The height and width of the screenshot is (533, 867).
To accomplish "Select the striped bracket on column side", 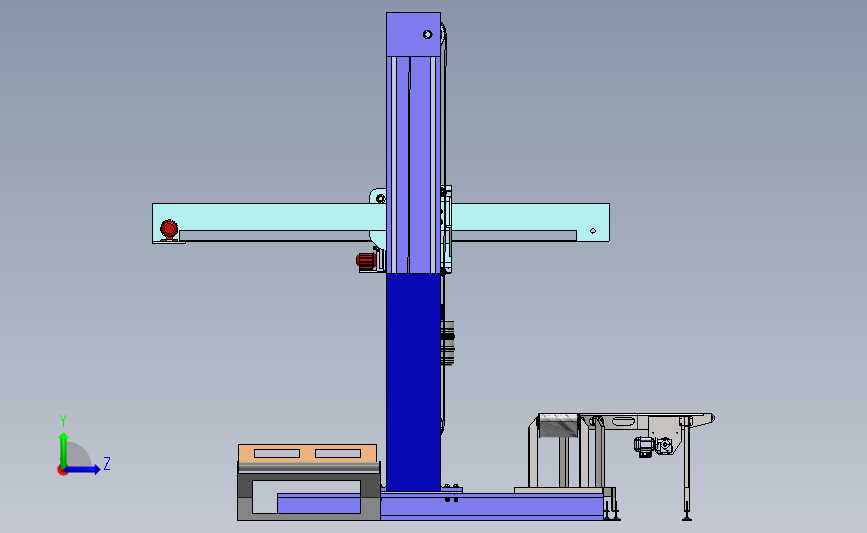I will pos(448,343).
